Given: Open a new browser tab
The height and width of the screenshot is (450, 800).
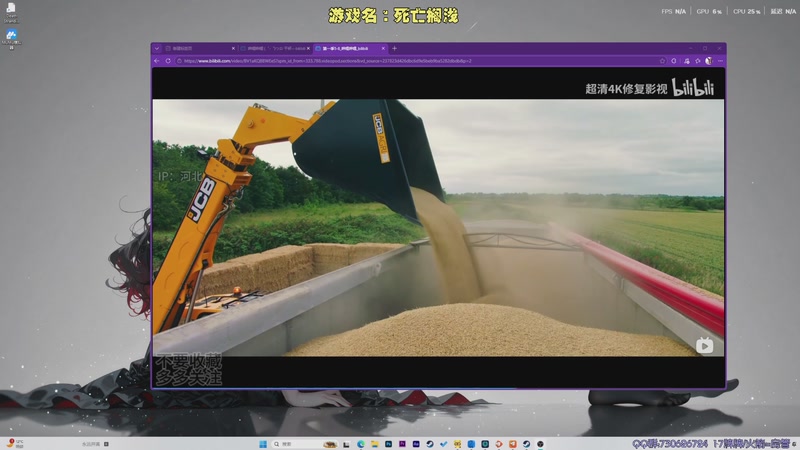Looking at the screenshot, I should (x=394, y=48).
